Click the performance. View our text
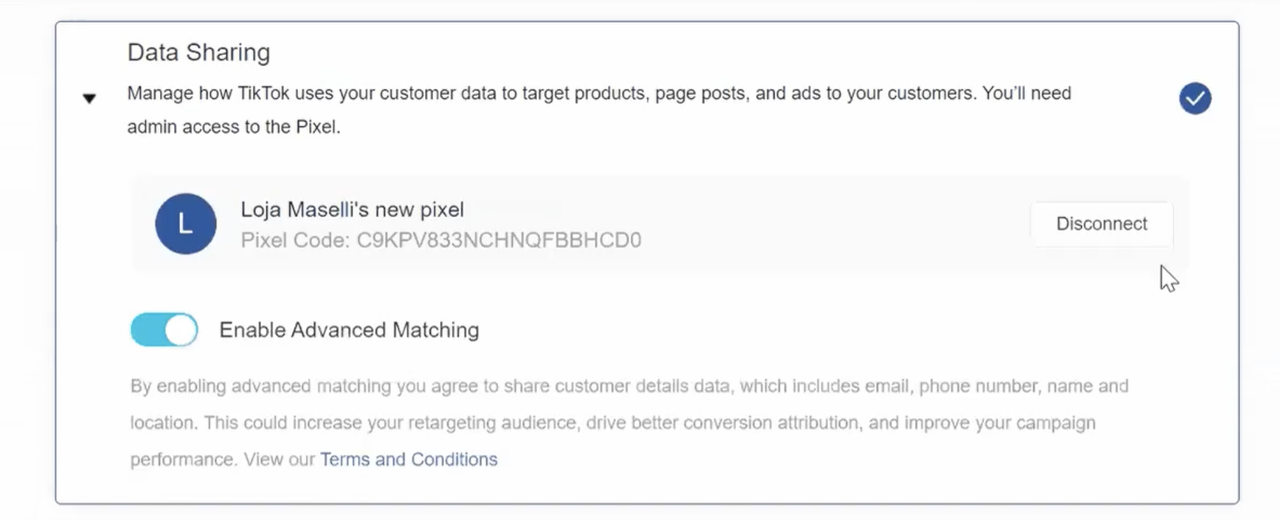Viewport: 1280px width, 520px height. (222, 459)
